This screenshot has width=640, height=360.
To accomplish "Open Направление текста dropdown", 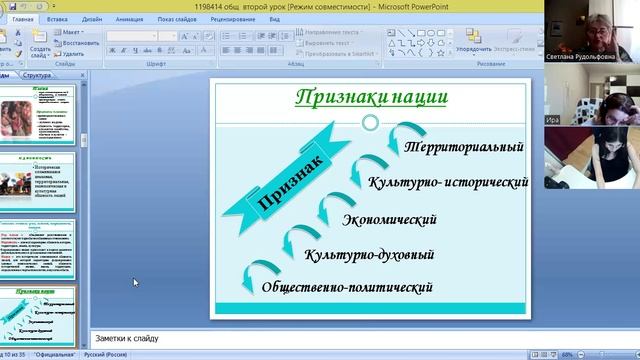I will coord(329,32).
